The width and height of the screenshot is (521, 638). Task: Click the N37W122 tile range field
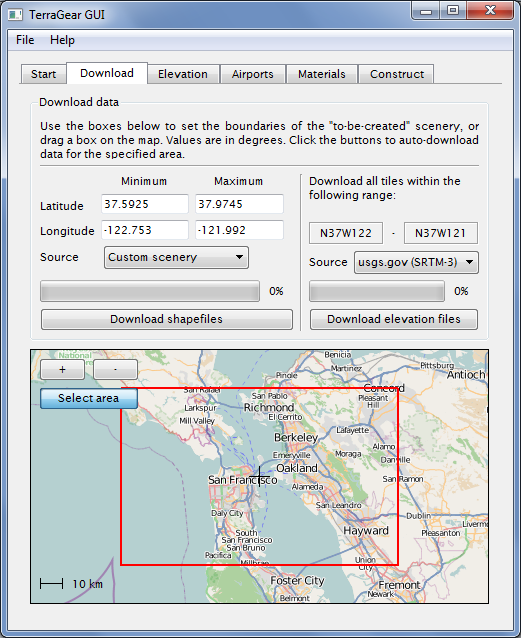pyautogui.click(x=346, y=233)
